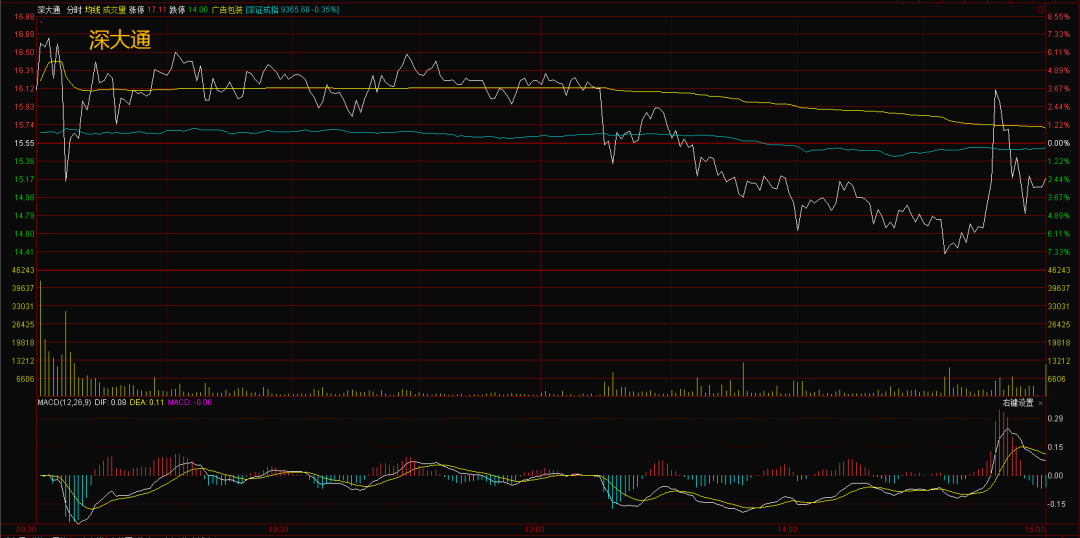
Task: Click the MACD(12,26,9) indicator title
Action: click(x=64, y=402)
